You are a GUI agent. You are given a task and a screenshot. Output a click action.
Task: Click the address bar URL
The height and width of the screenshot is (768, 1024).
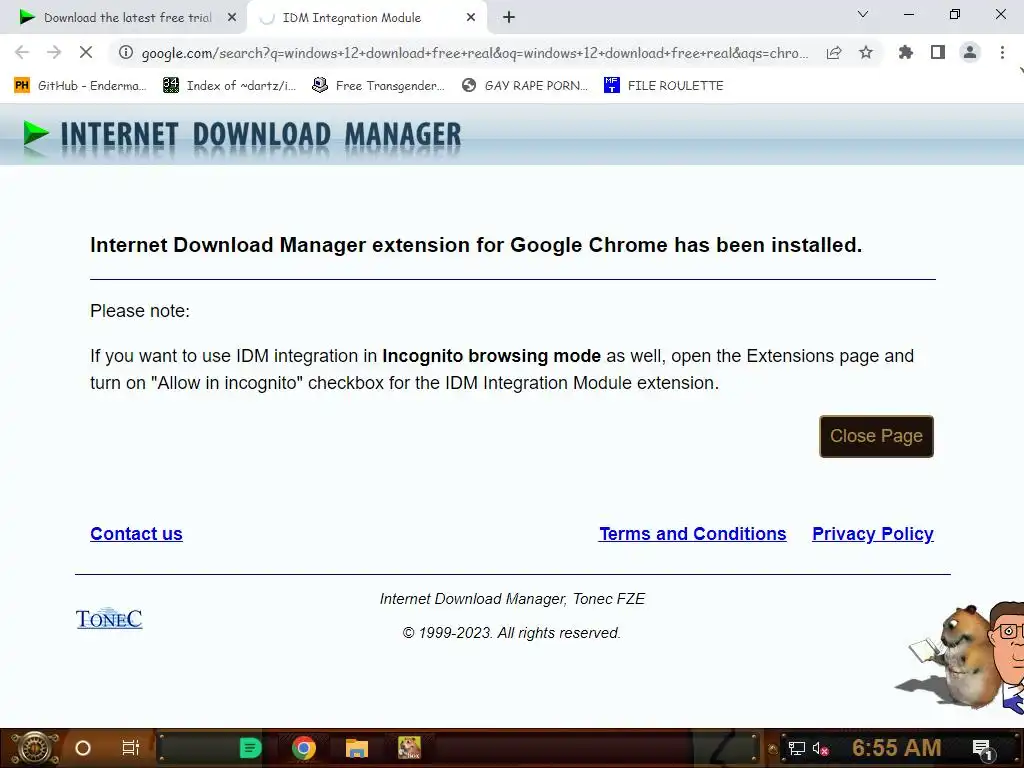pyautogui.click(x=475, y=53)
